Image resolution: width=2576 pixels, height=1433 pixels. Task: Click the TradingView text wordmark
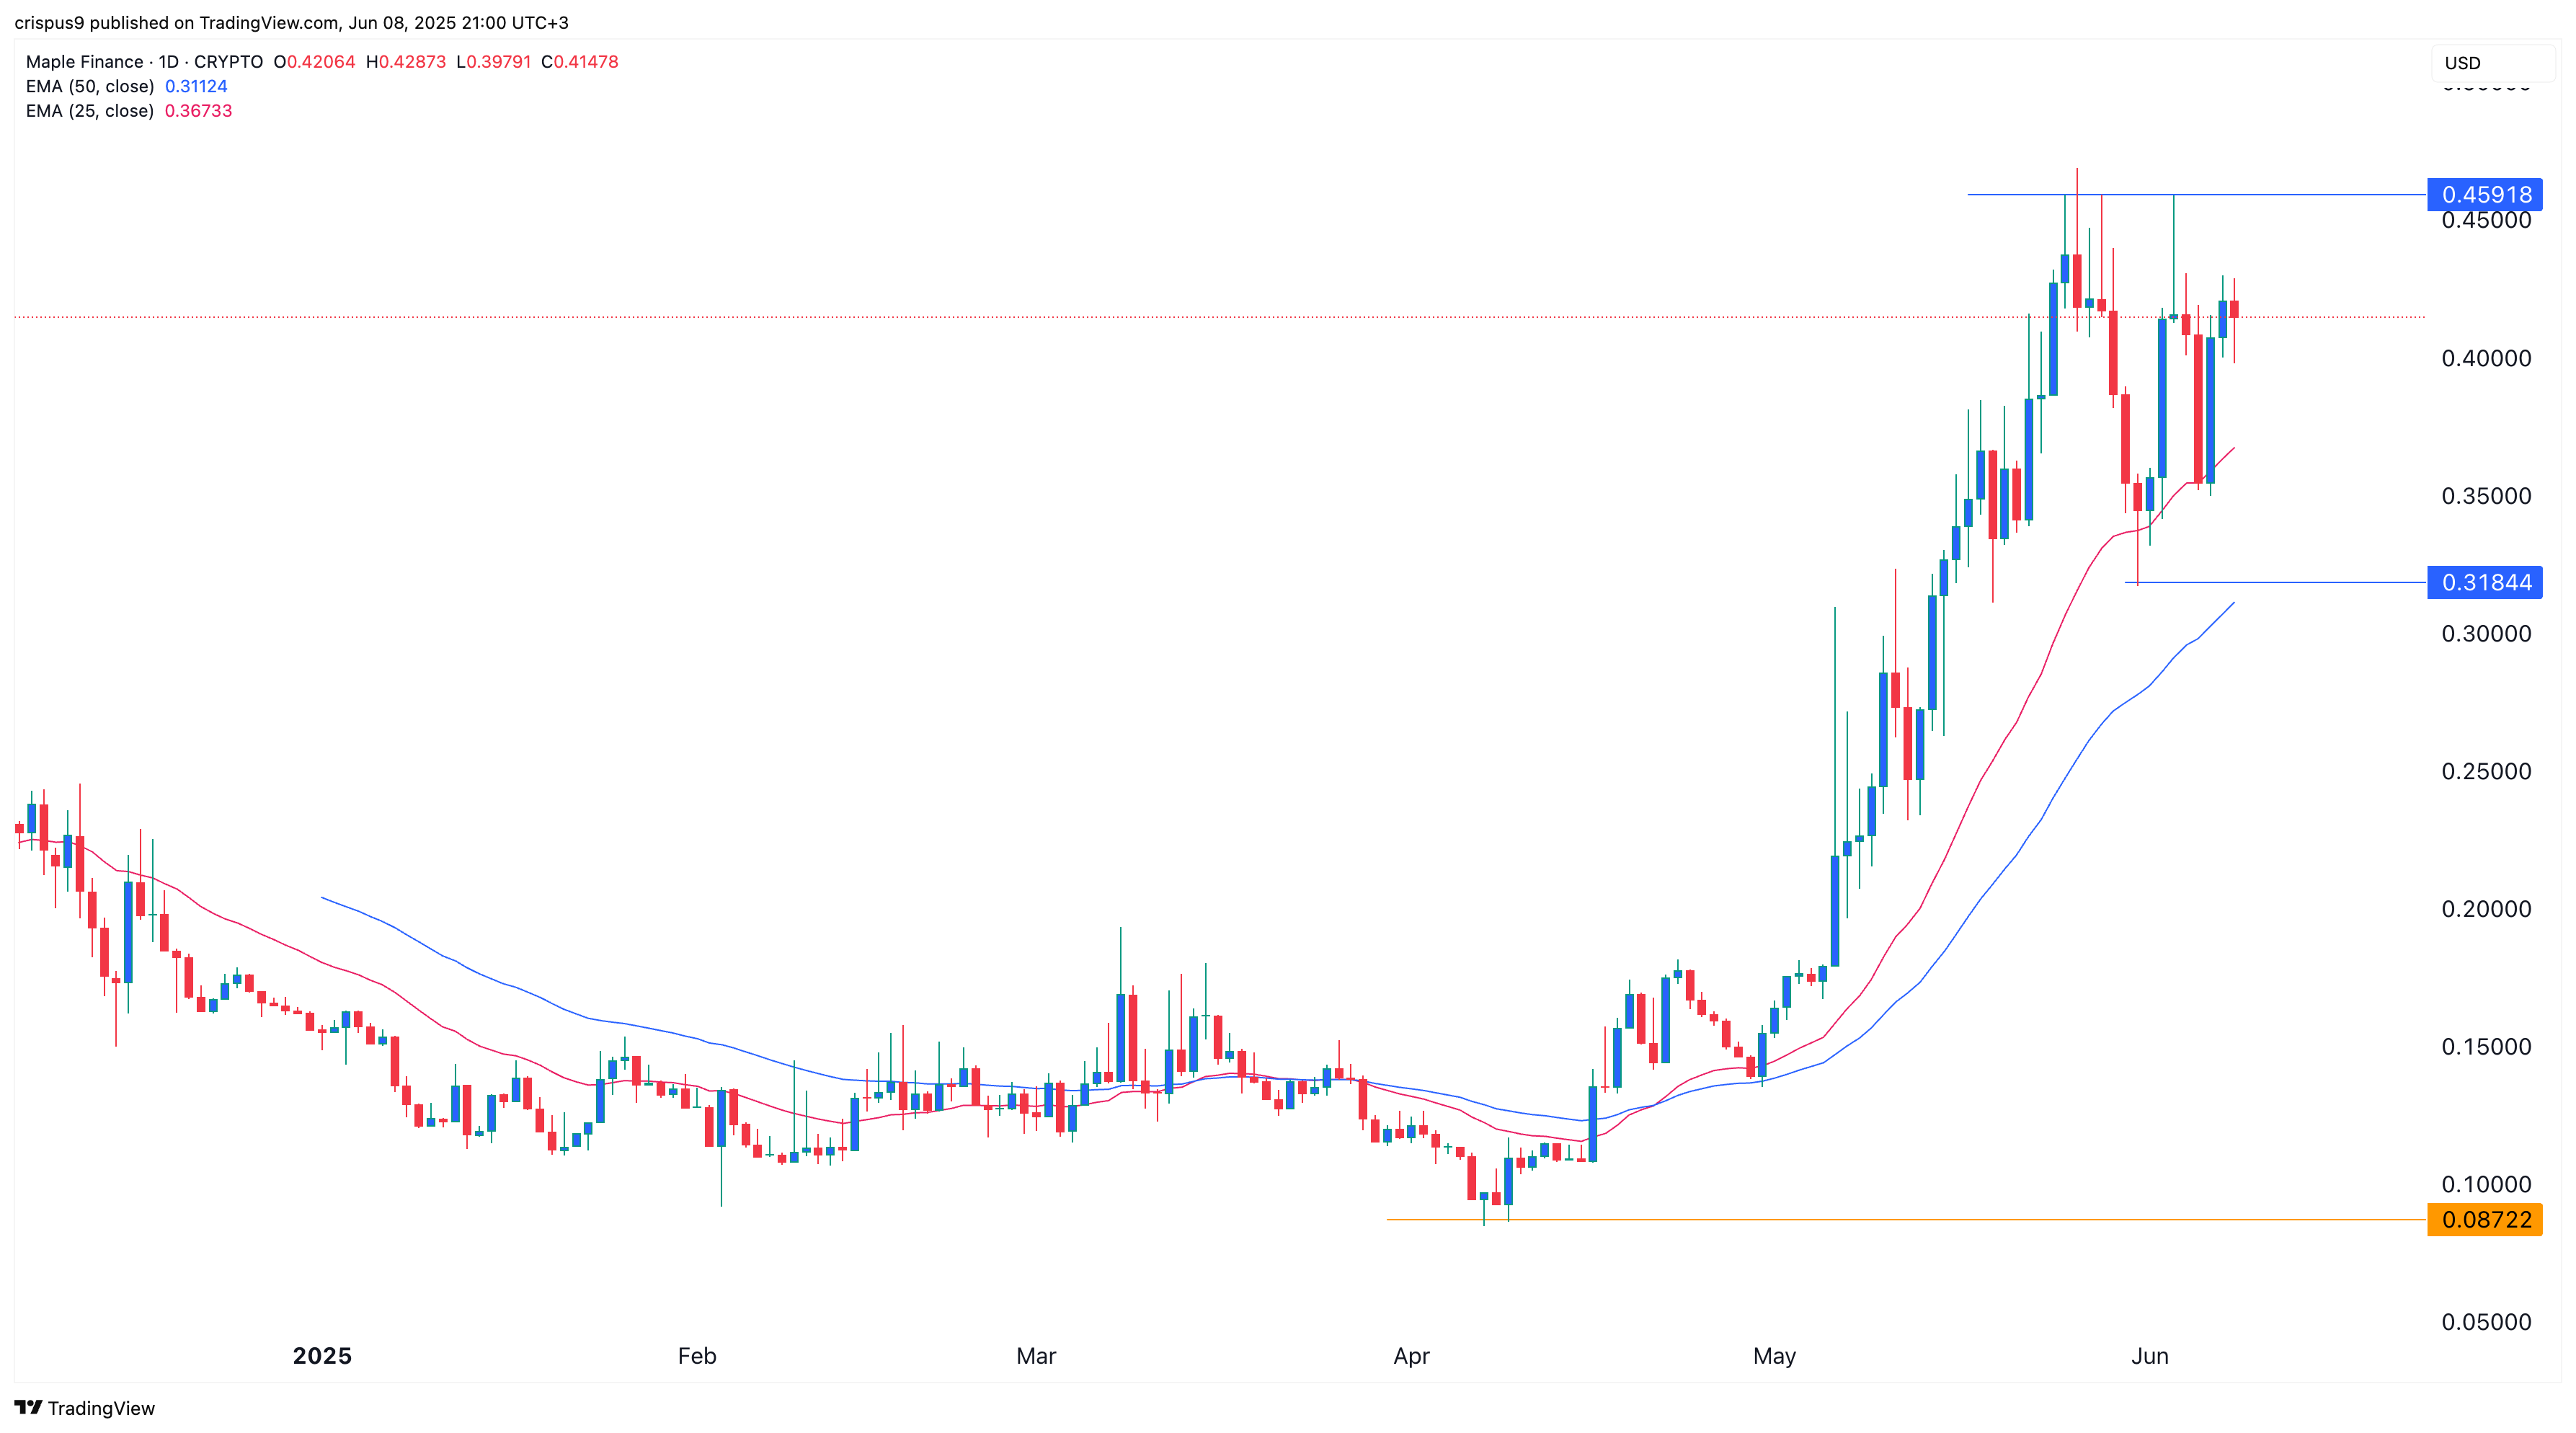coord(101,1408)
